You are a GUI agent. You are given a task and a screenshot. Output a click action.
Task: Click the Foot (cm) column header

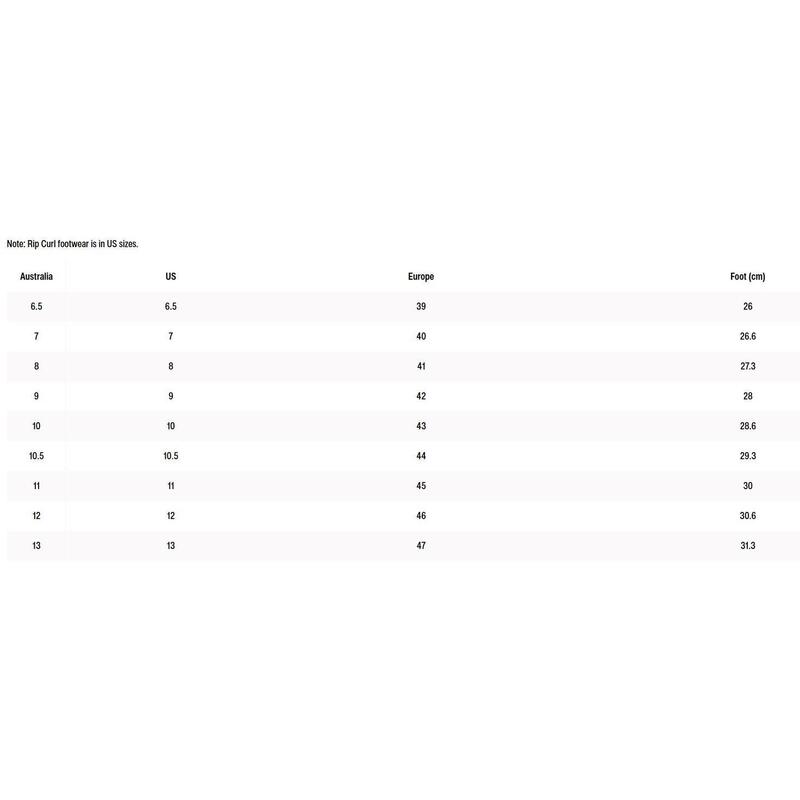coord(747,277)
